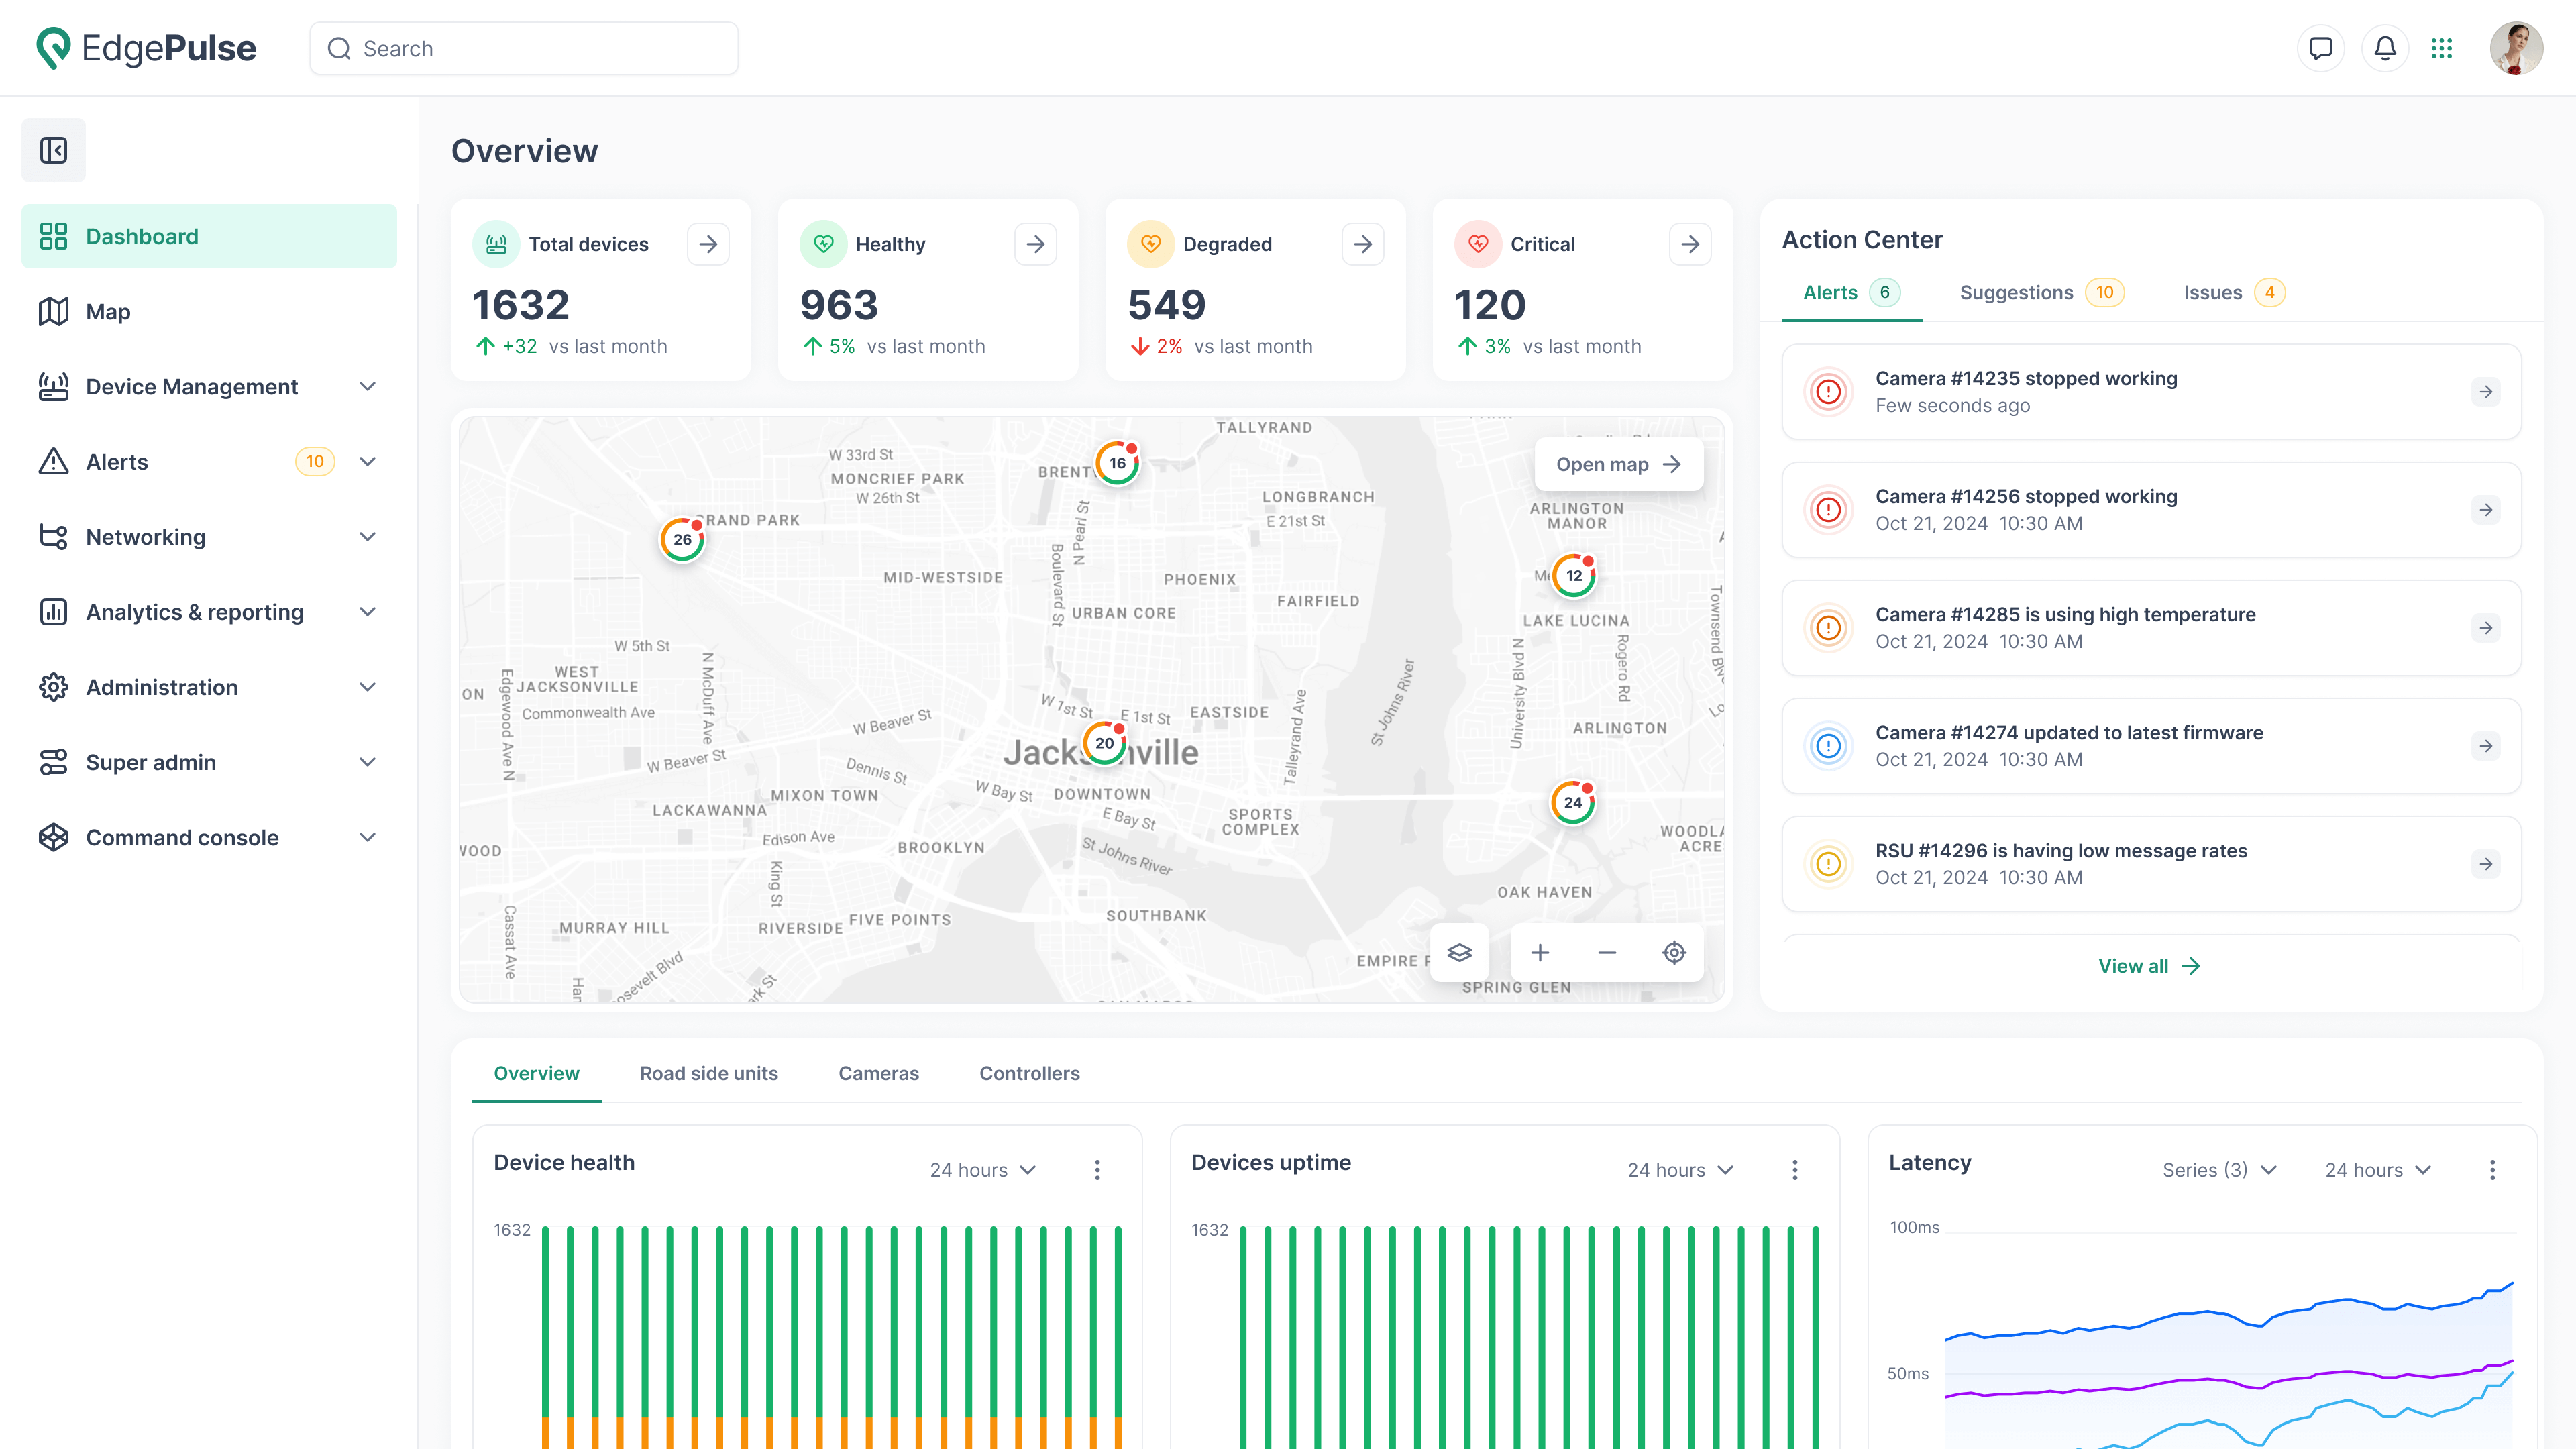The width and height of the screenshot is (2576, 1449).
Task: Recenter map to my location
Action: tap(1674, 952)
